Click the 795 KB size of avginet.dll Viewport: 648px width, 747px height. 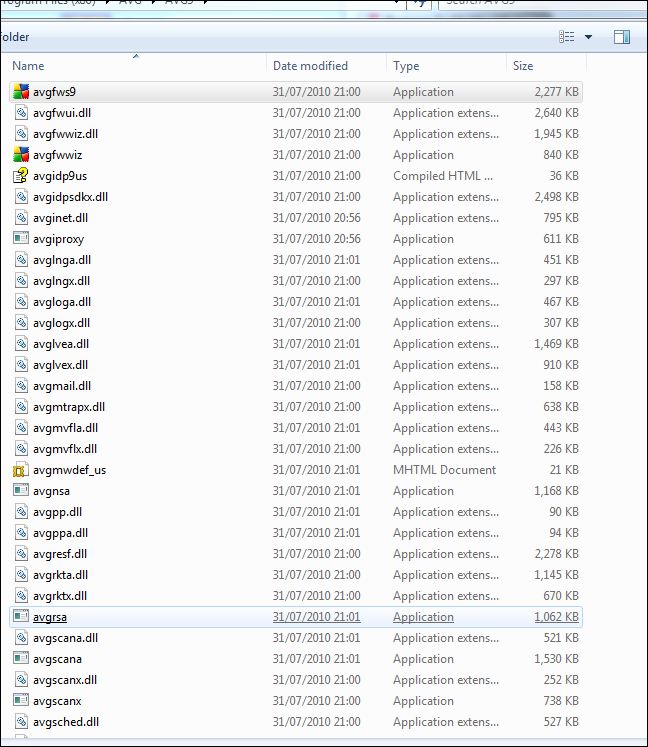[561, 218]
